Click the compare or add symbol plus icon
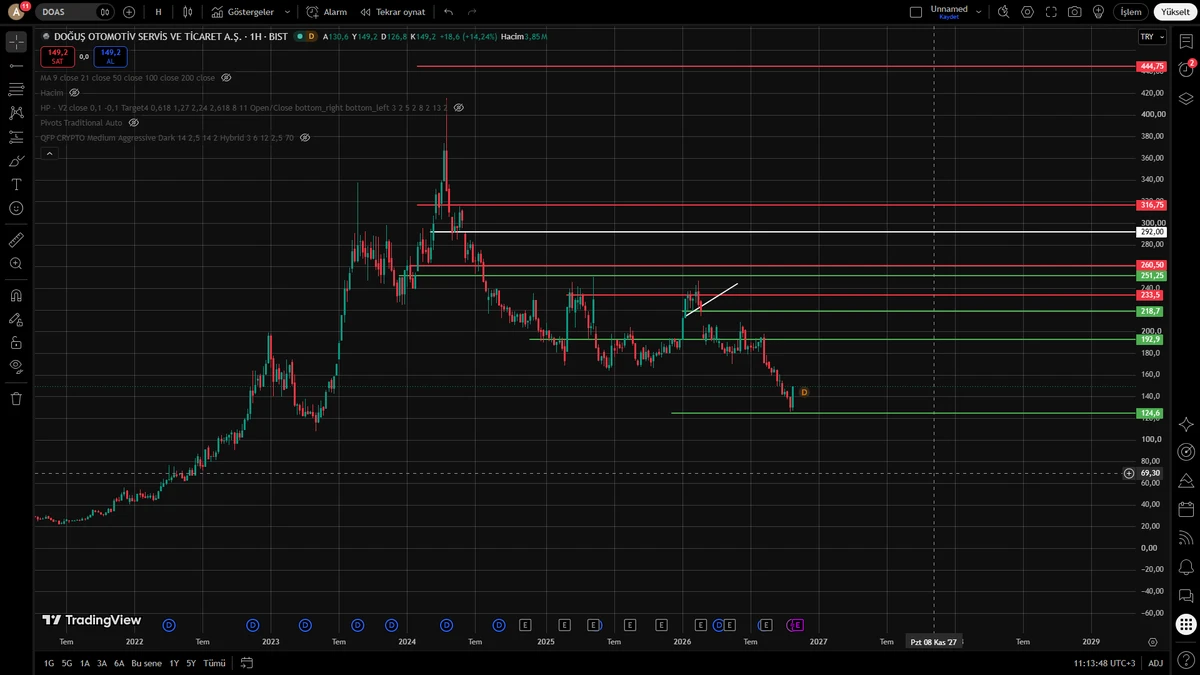Screen dimensions: 1200x675 point(129,12)
